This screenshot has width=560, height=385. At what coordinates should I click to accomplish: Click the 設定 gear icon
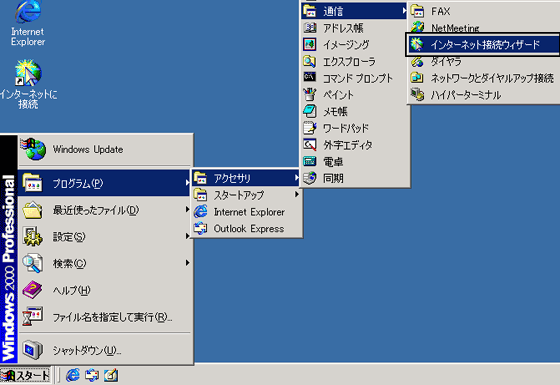tap(32, 236)
